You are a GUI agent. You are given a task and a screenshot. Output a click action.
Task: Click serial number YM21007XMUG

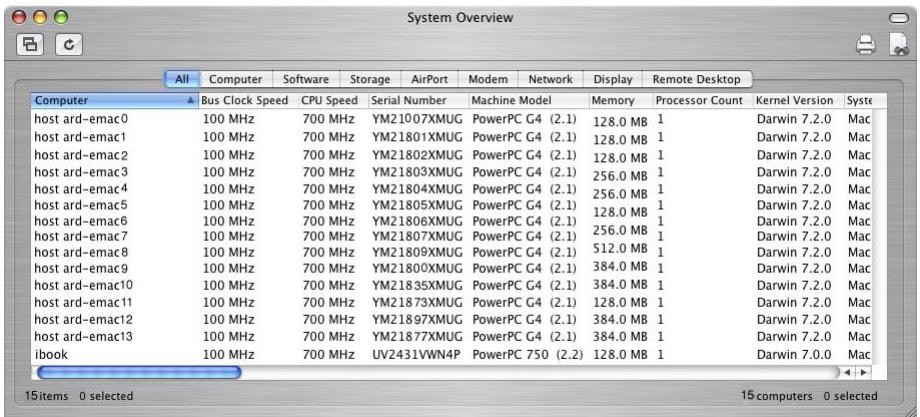coord(417,119)
